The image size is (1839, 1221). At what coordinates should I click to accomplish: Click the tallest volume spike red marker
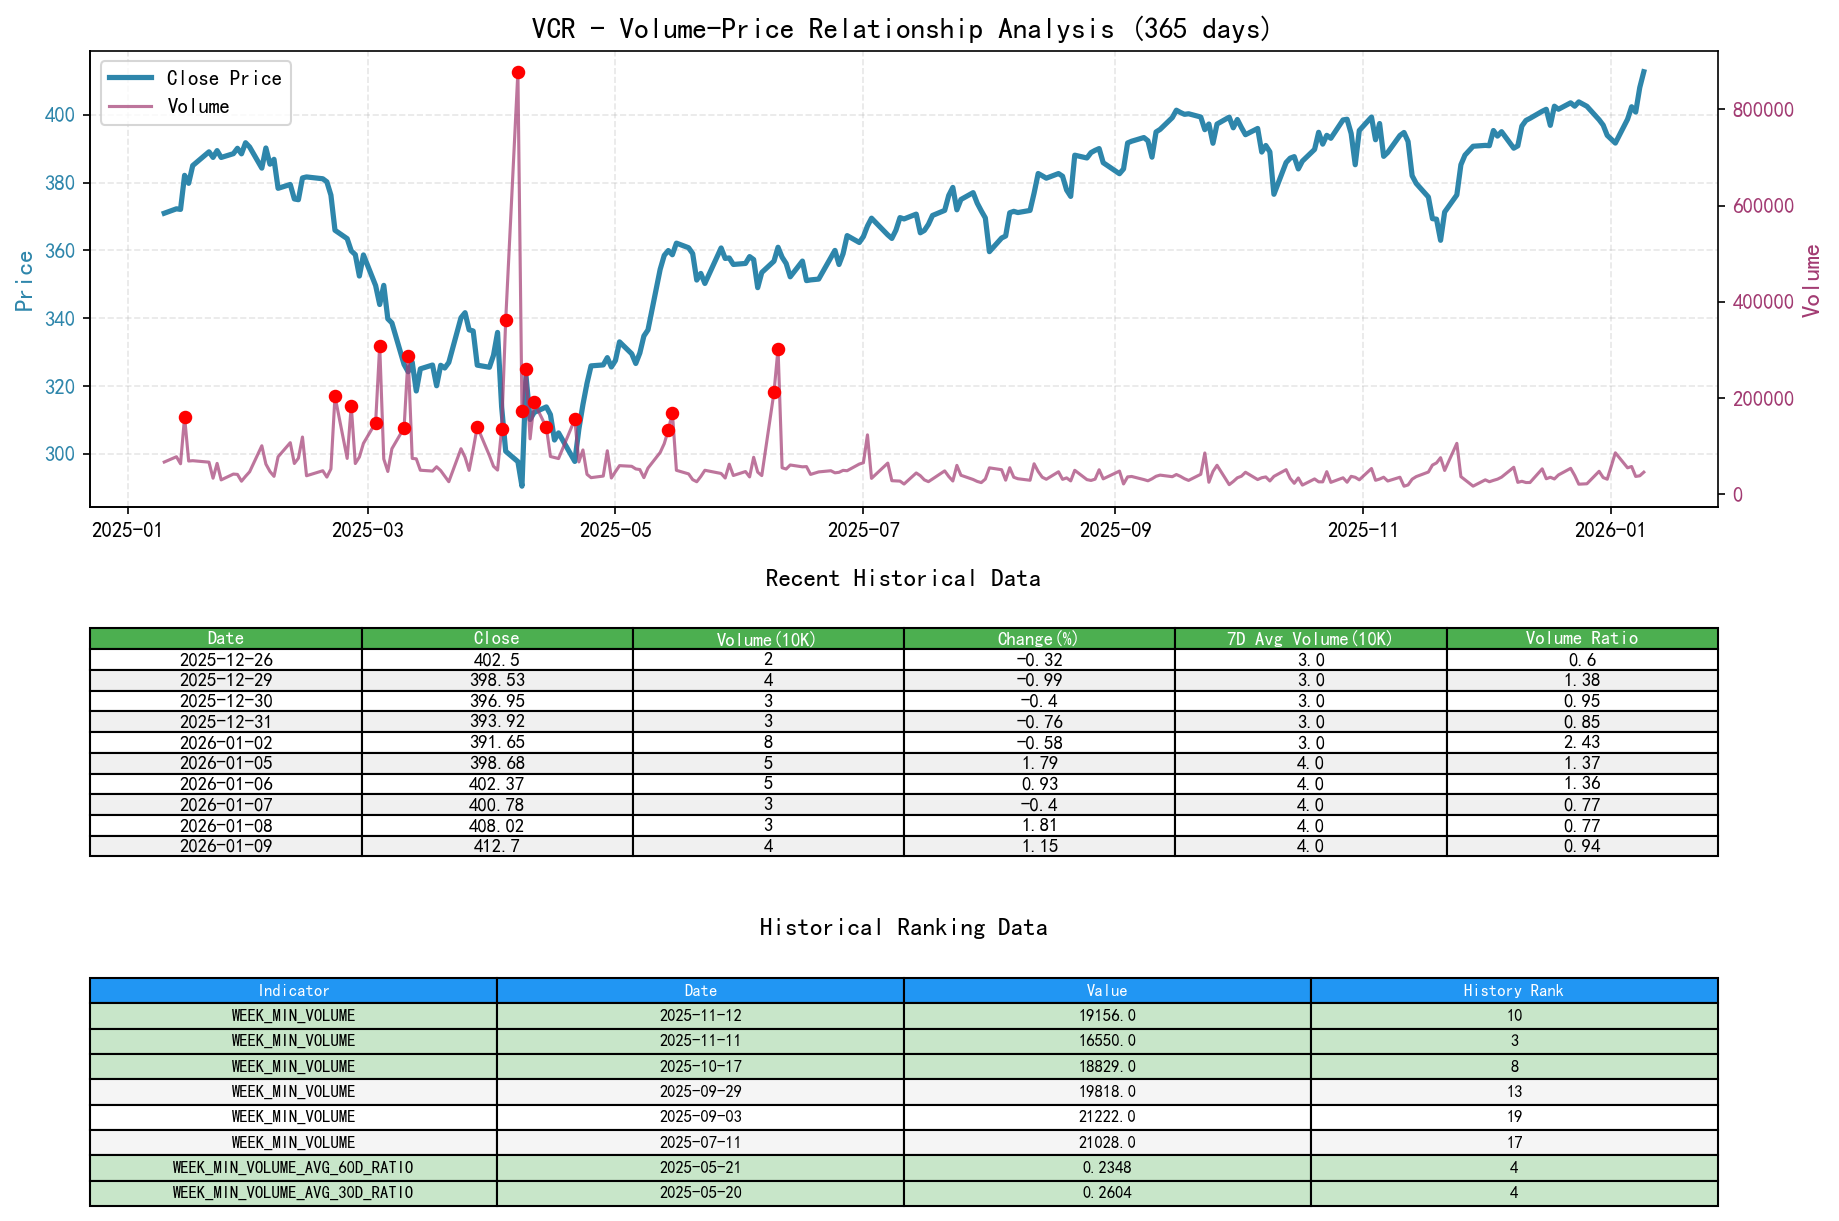[518, 71]
